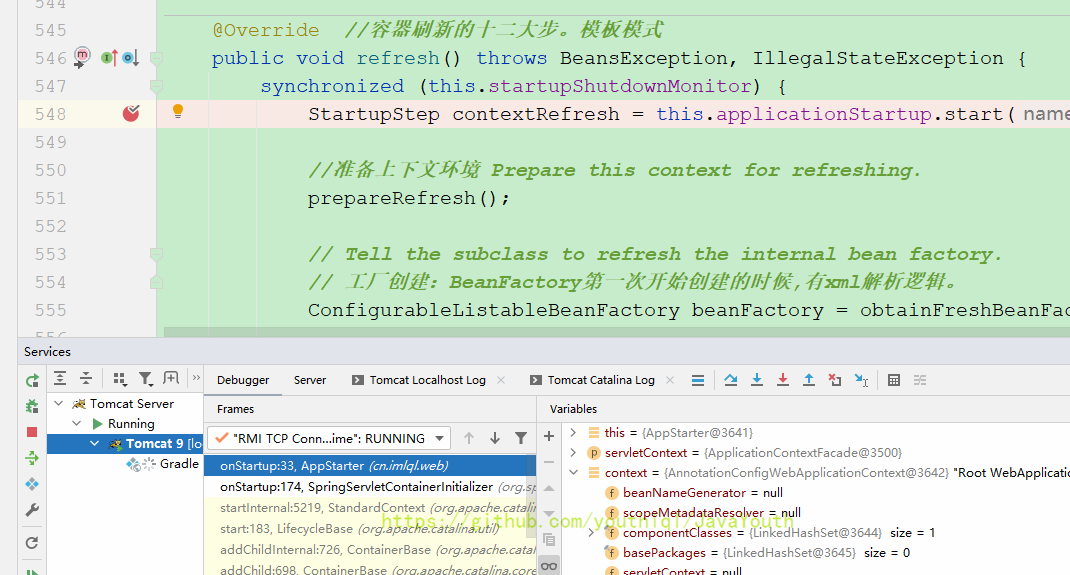The height and width of the screenshot is (575, 1070).
Task: Click the Step Over debugger icon
Action: tap(731, 380)
